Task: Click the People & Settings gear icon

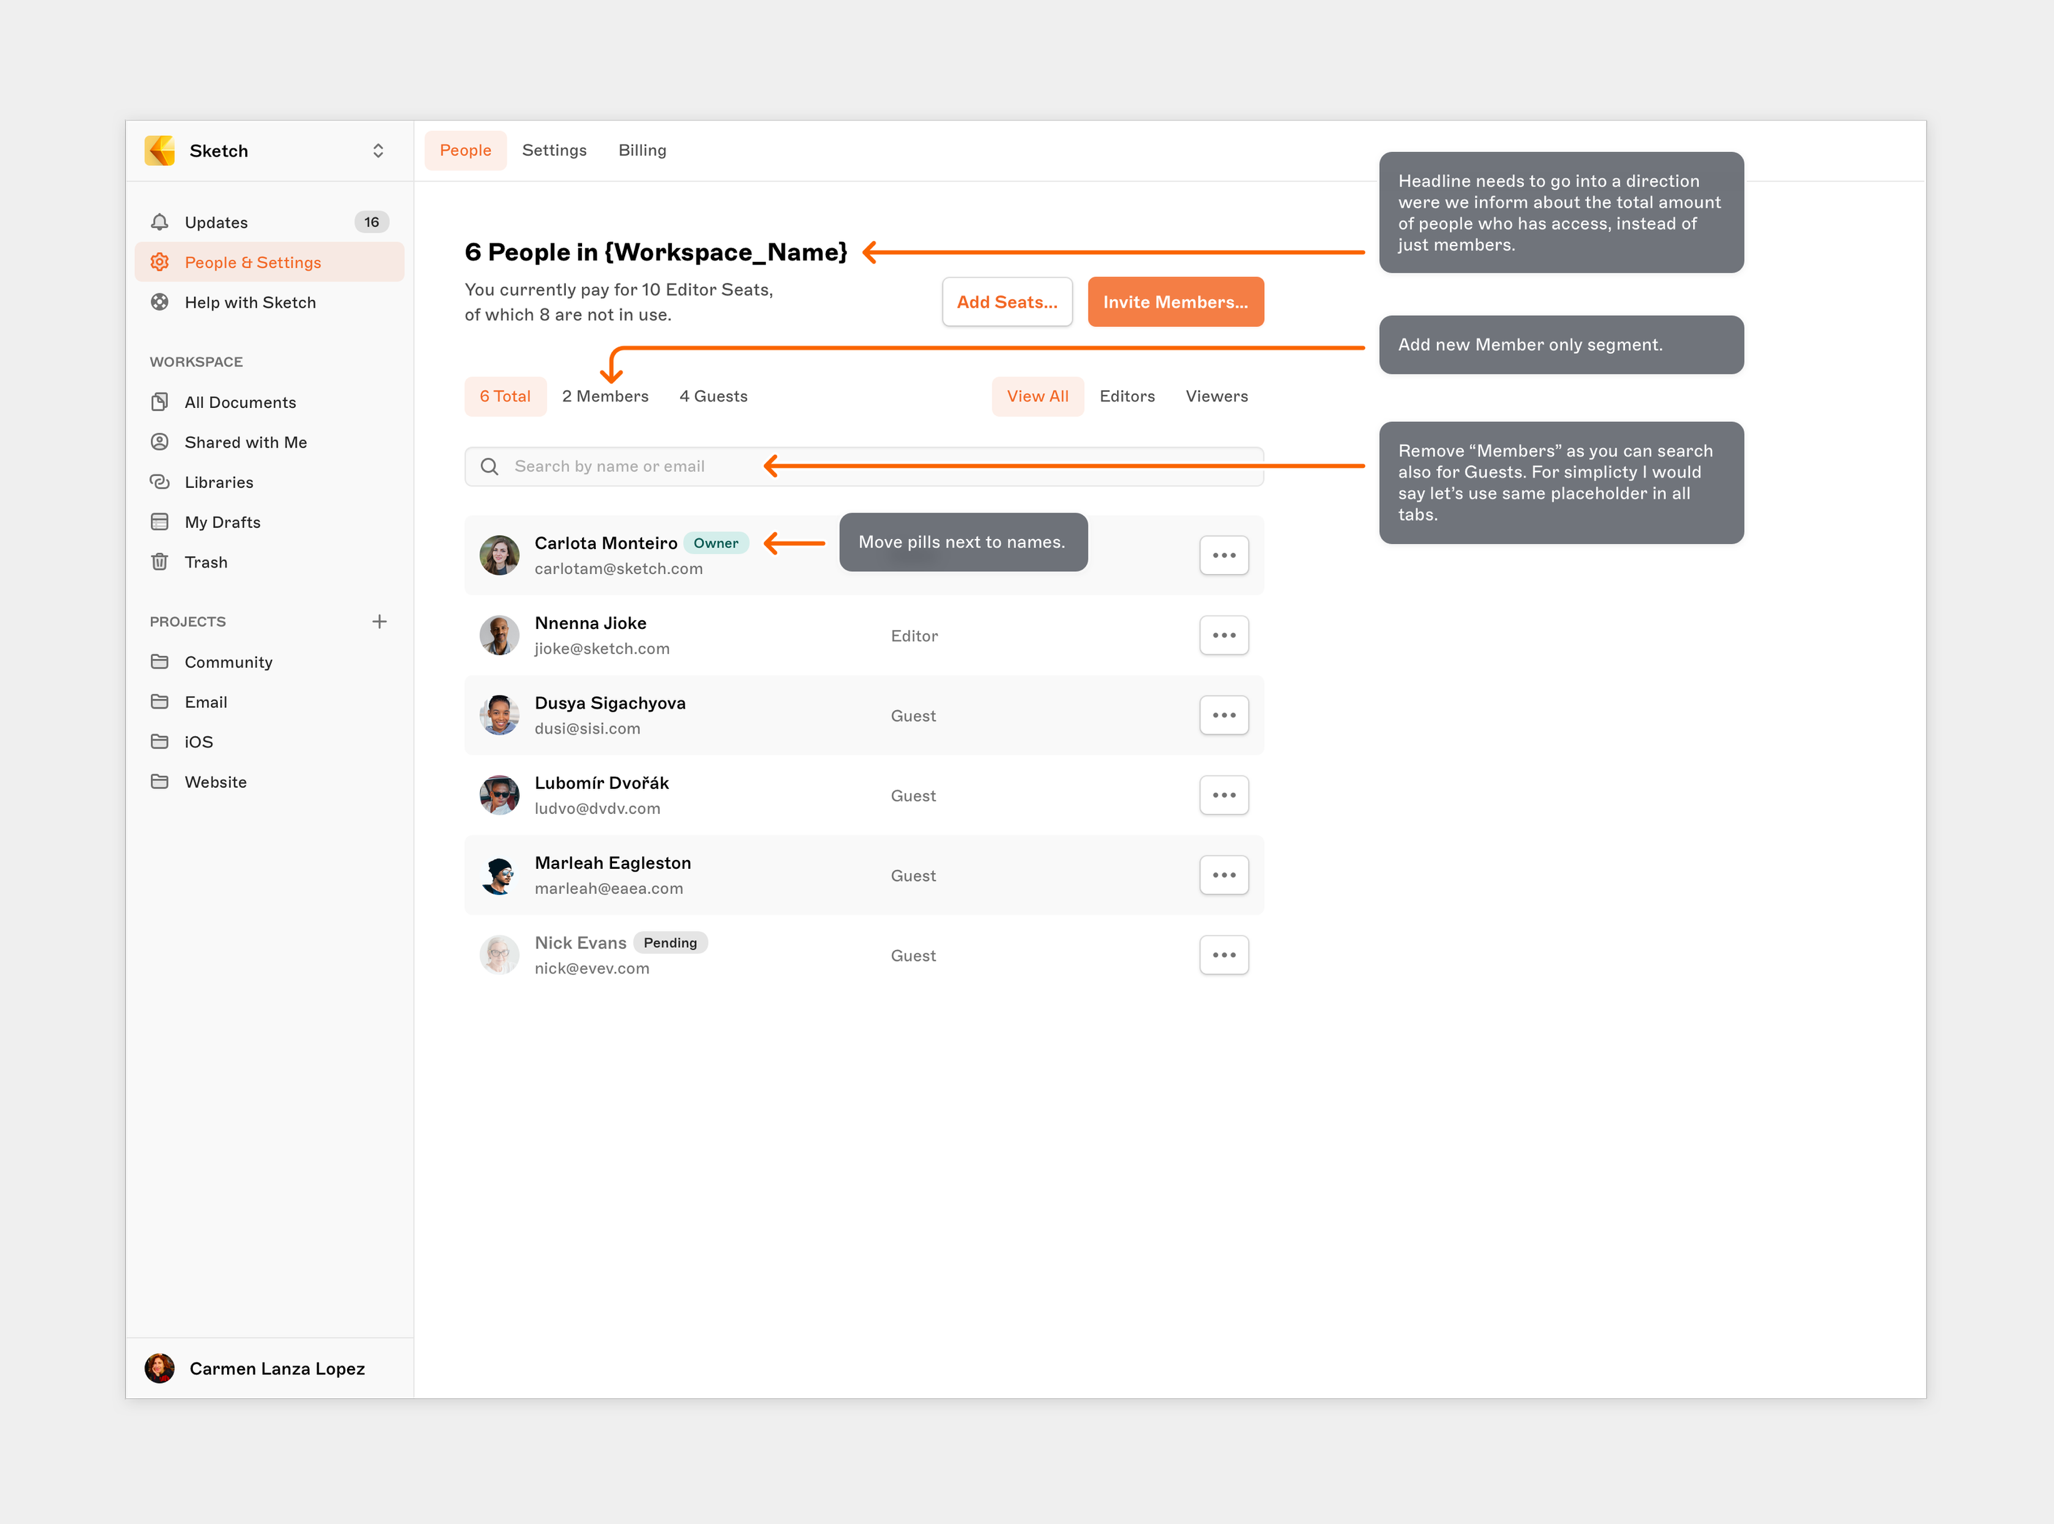Action: [160, 262]
